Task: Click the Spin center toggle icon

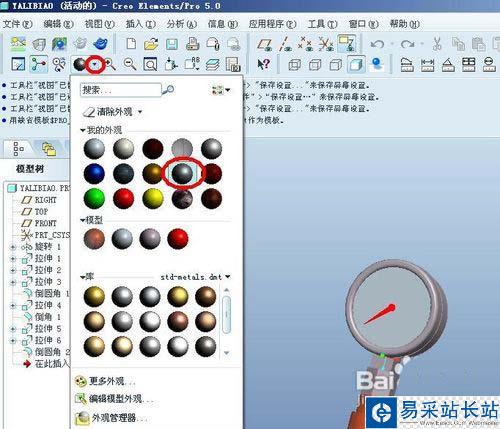Action: pos(39,64)
